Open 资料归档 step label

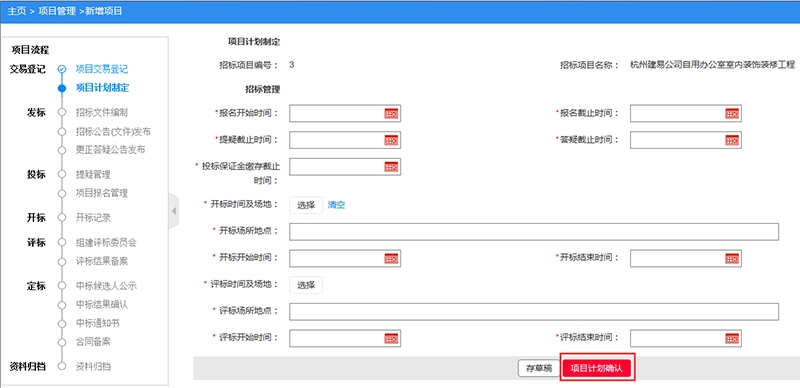tap(93, 366)
